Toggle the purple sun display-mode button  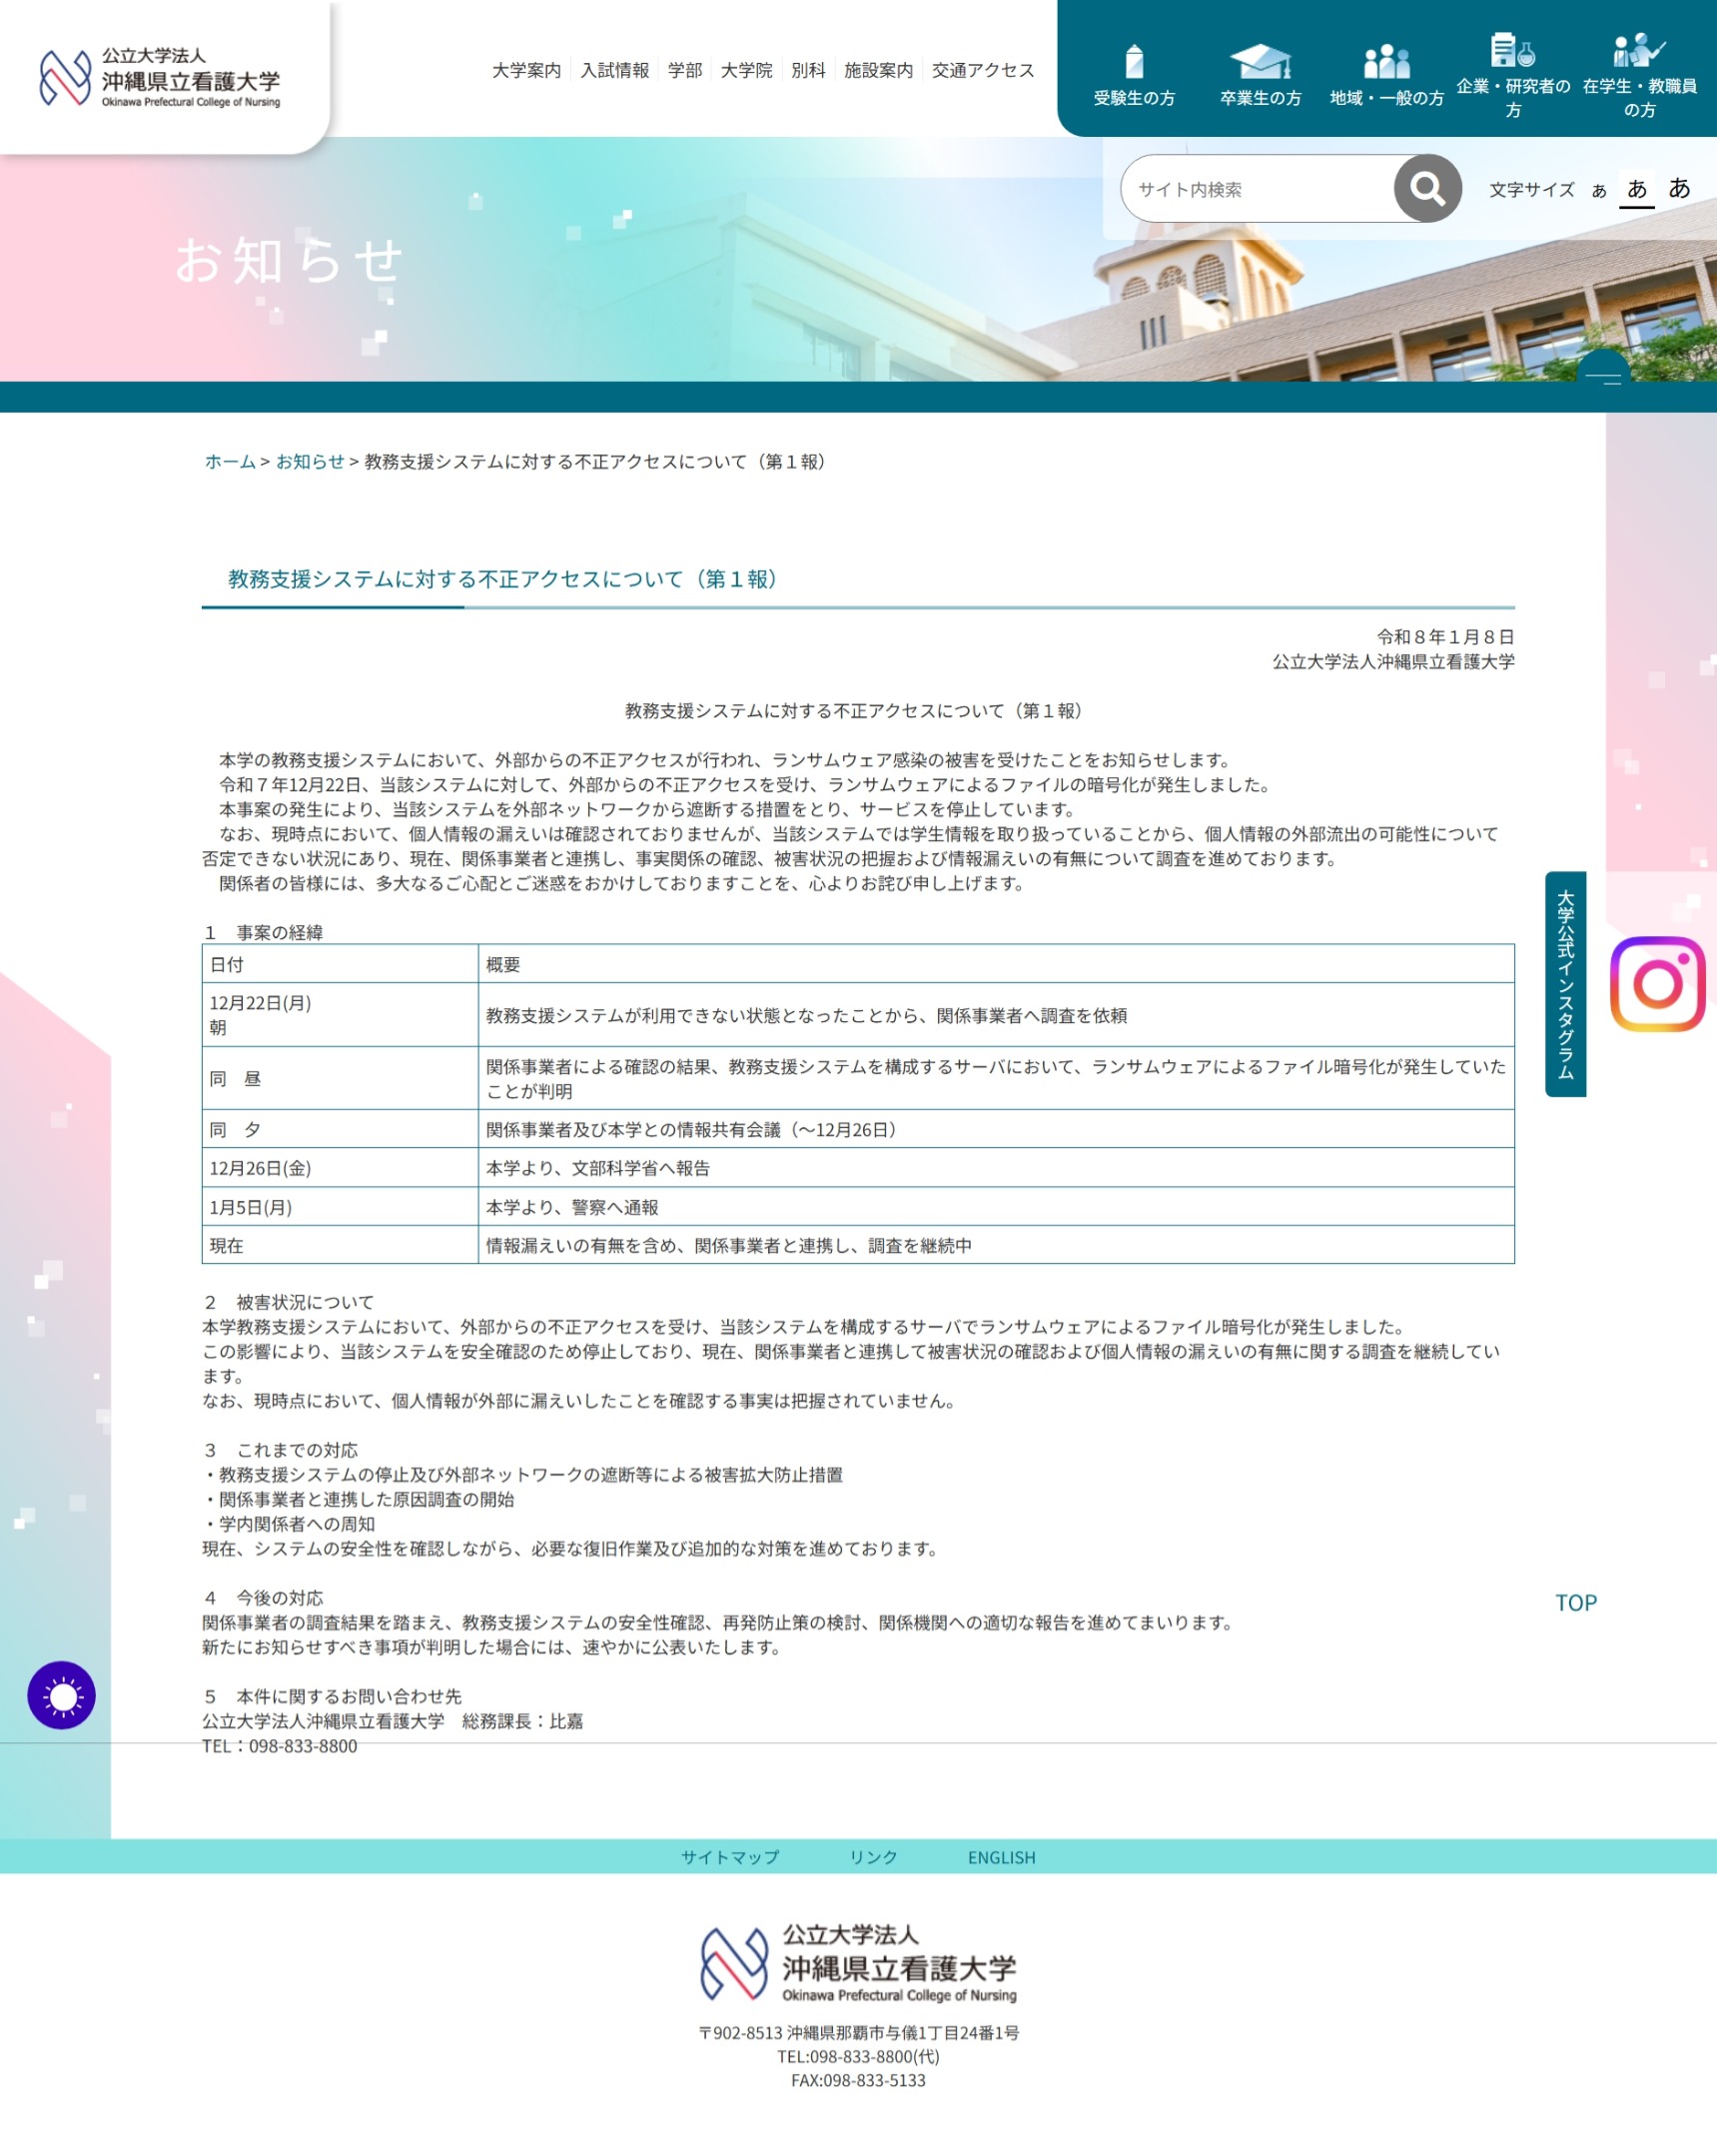click(61, 1695)
